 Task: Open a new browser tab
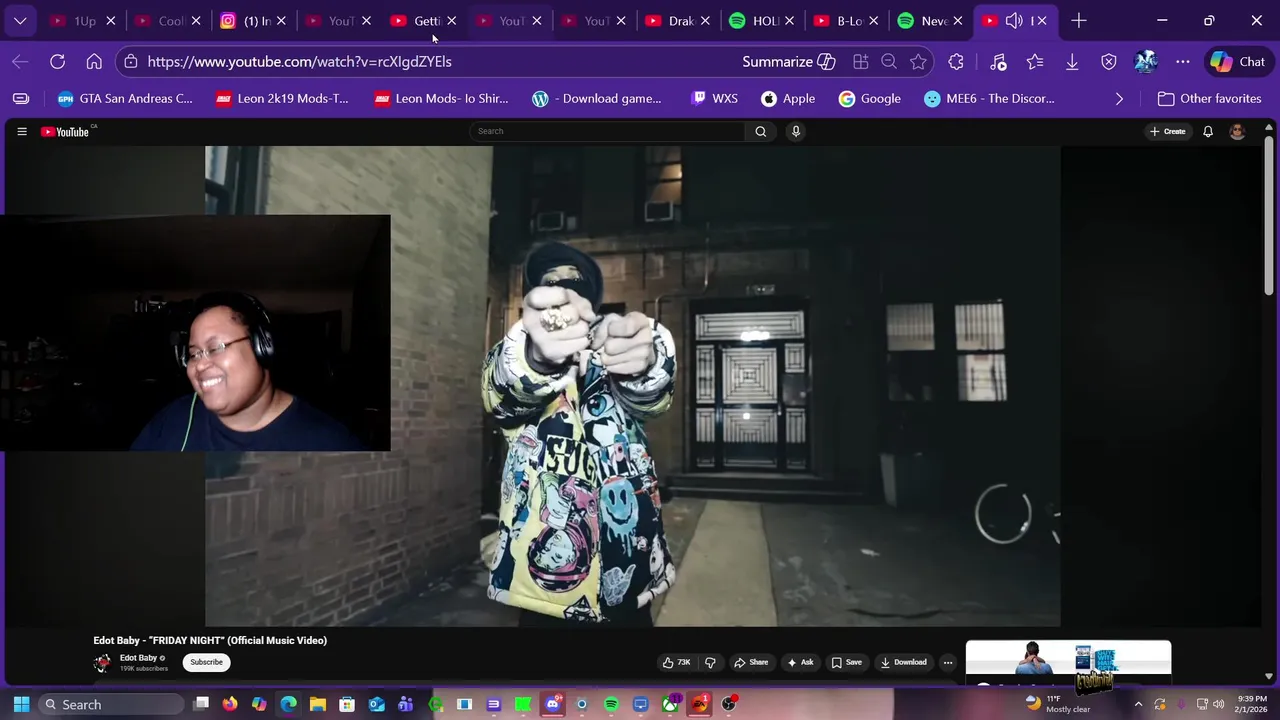(x=1079, y=21)
